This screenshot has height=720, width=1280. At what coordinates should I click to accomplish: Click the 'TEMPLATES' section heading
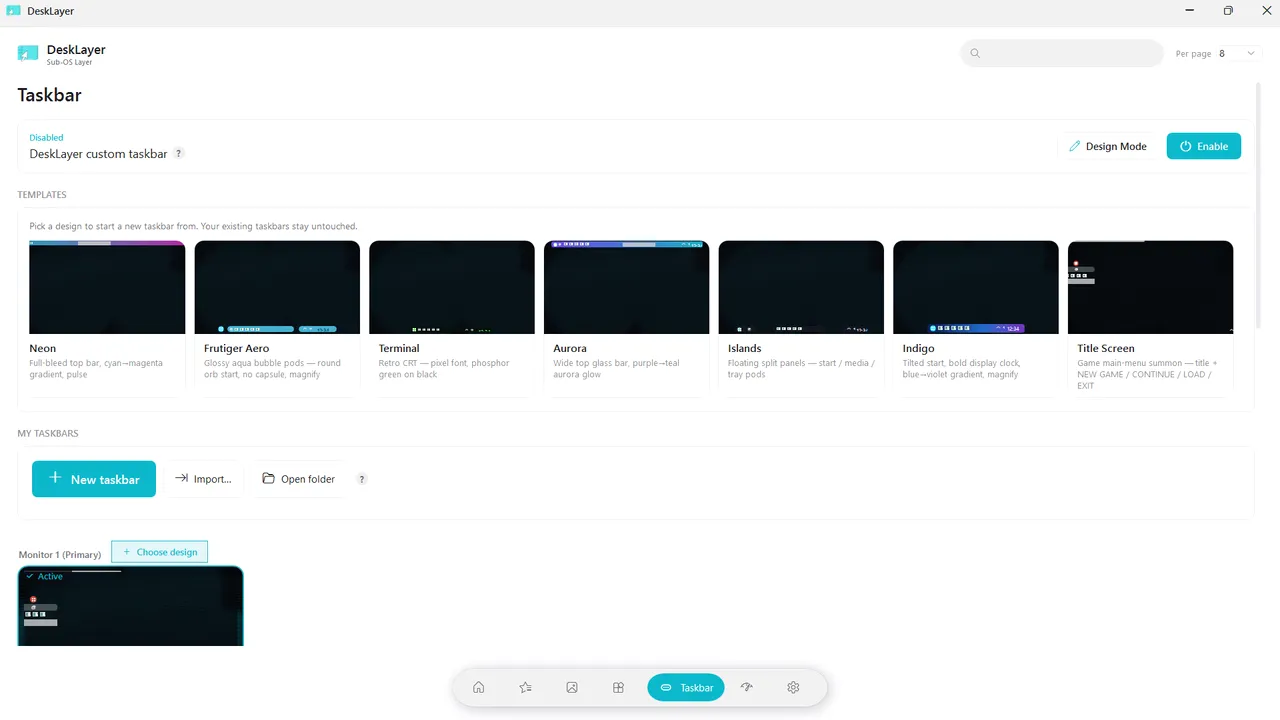point(42,195)
